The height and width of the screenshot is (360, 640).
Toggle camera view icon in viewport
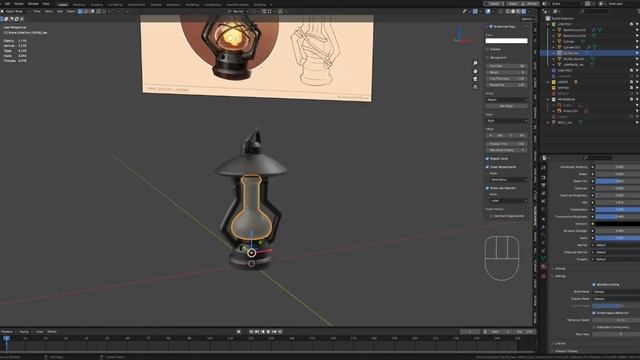tap(475, 79)
